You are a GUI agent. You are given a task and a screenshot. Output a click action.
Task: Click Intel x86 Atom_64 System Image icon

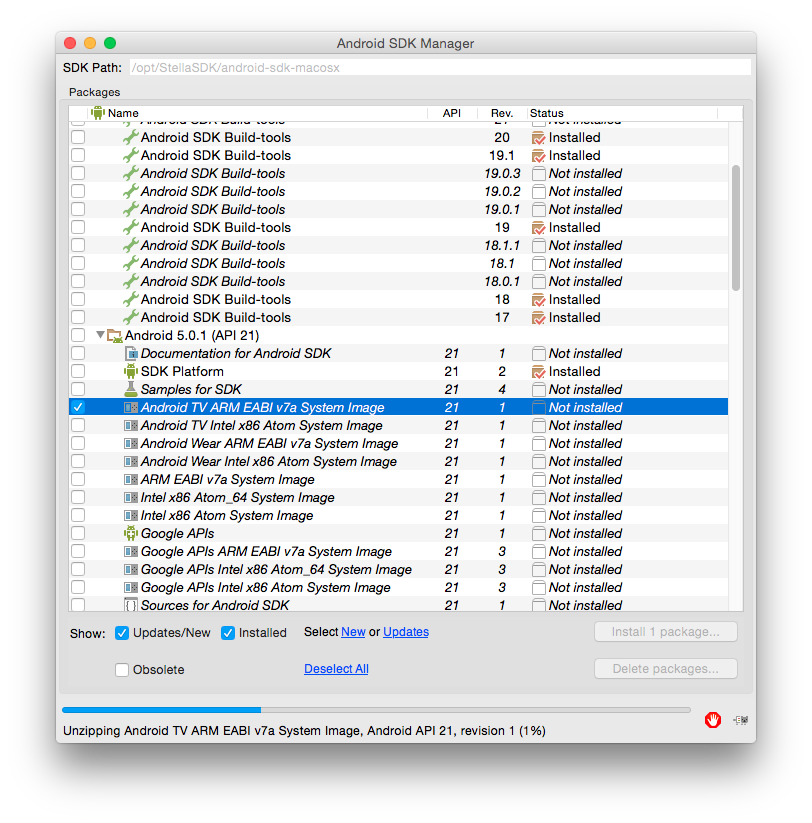[x=131, y=498]
